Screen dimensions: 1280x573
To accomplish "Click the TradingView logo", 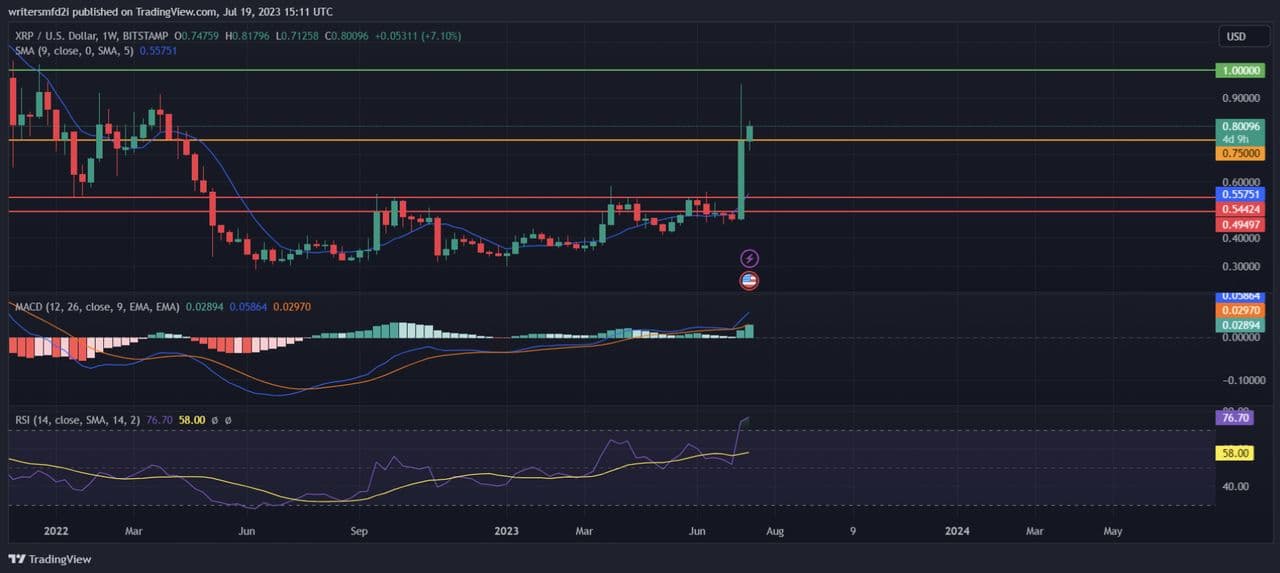I will [50, 559].
